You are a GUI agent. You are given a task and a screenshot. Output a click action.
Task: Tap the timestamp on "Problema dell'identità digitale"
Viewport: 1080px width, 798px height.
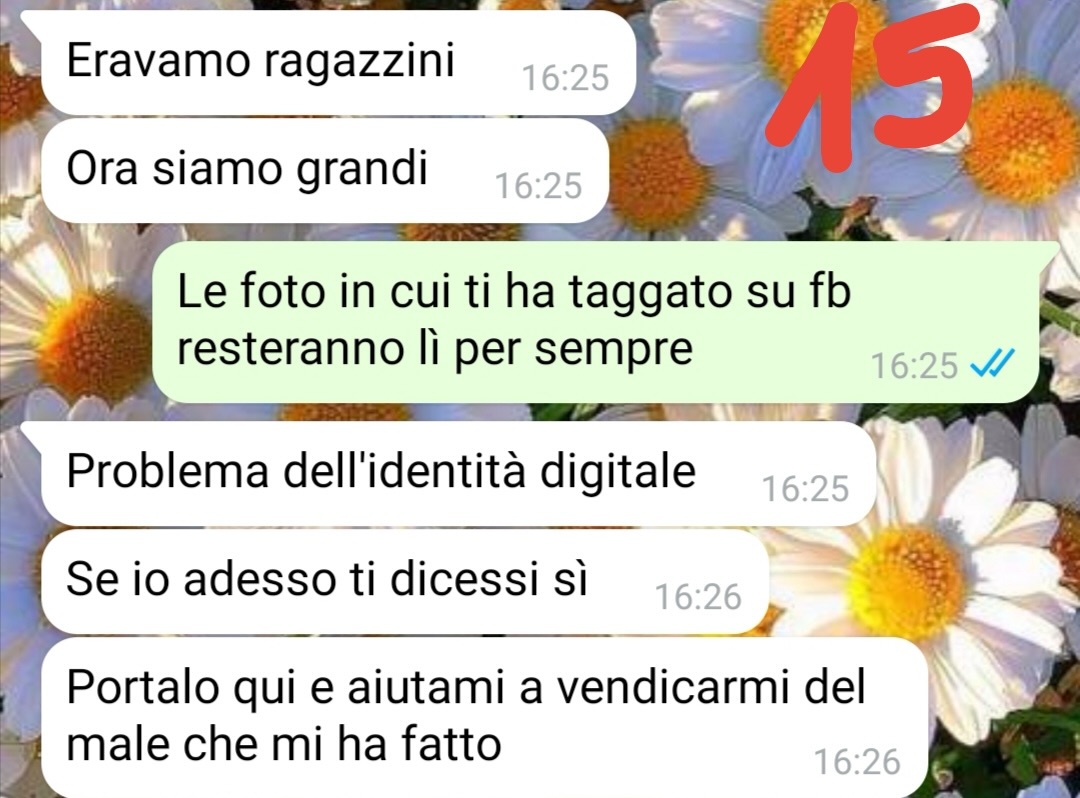(805, 489)
